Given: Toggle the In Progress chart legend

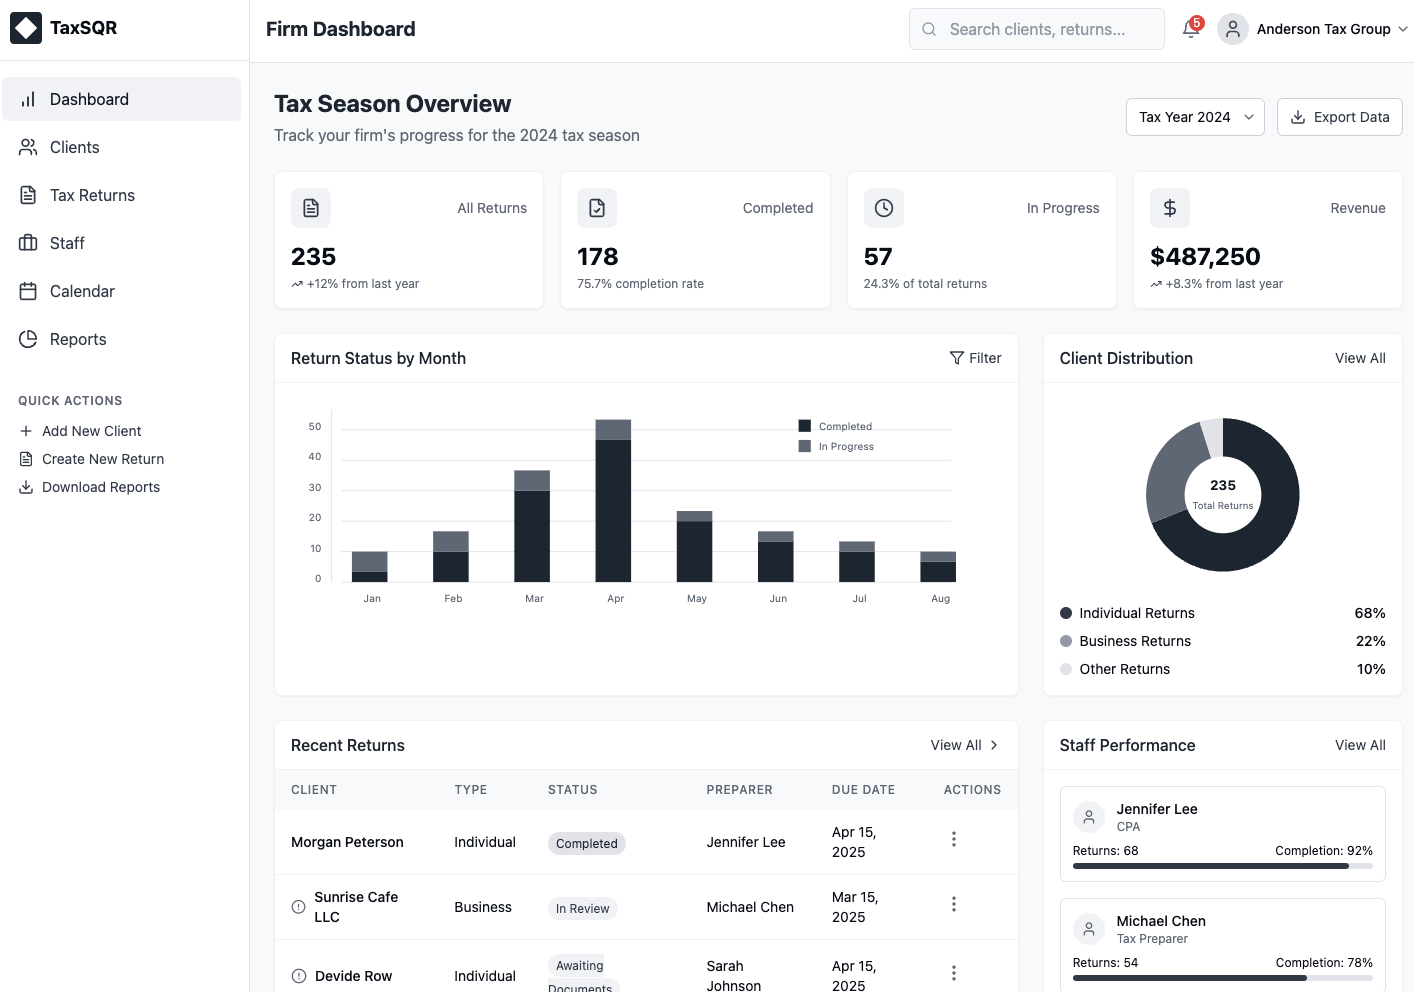Looking at the screenshot, I should pyautogui.click(x=836, y=446).
